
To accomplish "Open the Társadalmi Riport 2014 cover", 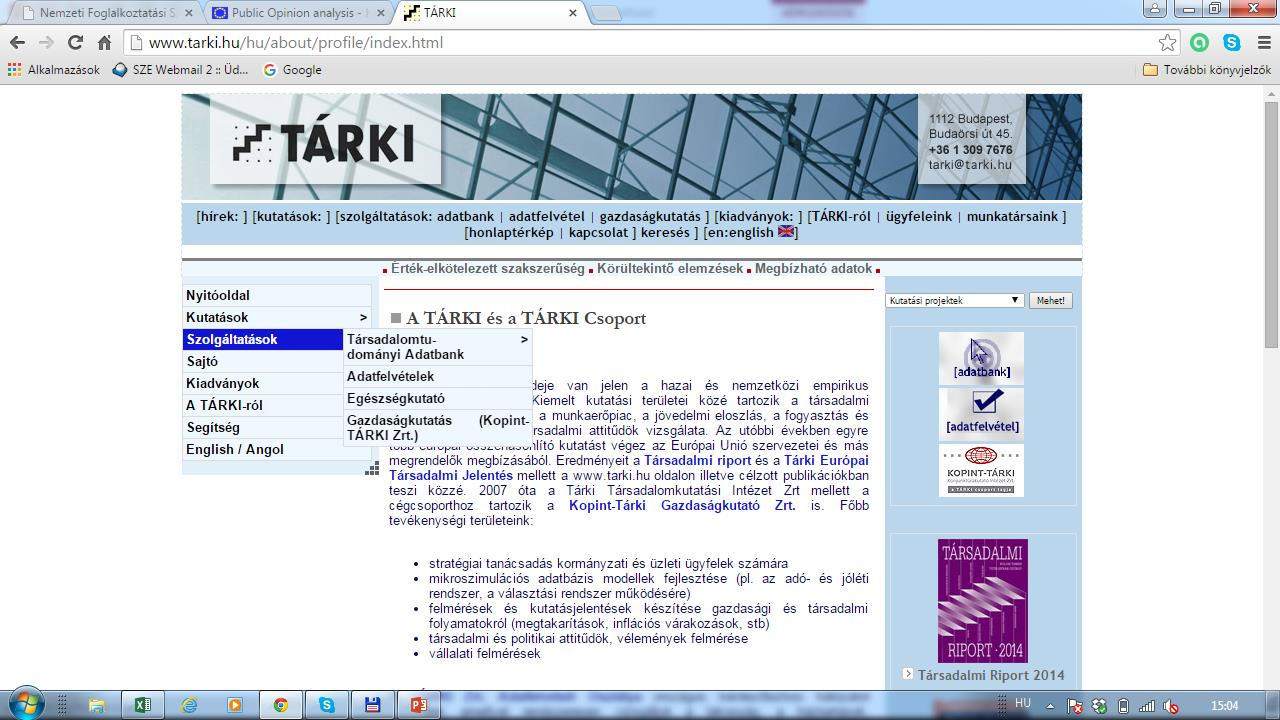I will (x=982, y=600).
